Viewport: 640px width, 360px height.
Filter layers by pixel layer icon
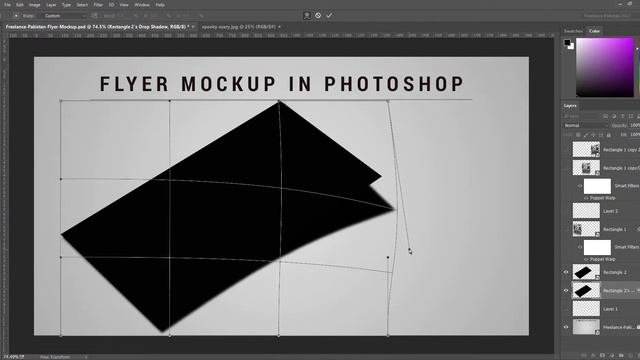coord(606,116)
